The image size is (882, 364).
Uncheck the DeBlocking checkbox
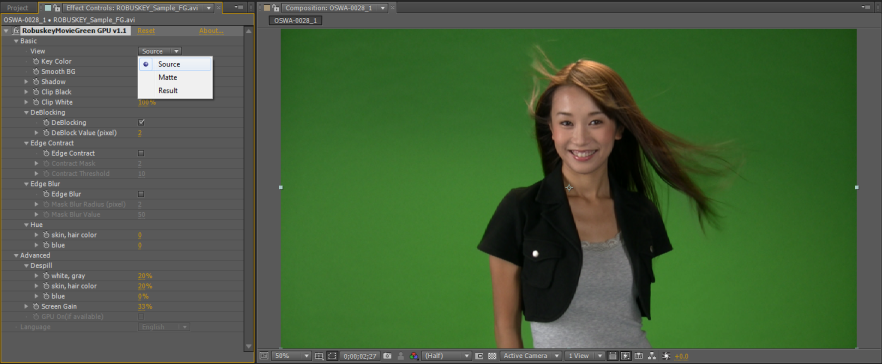[141, 122]
